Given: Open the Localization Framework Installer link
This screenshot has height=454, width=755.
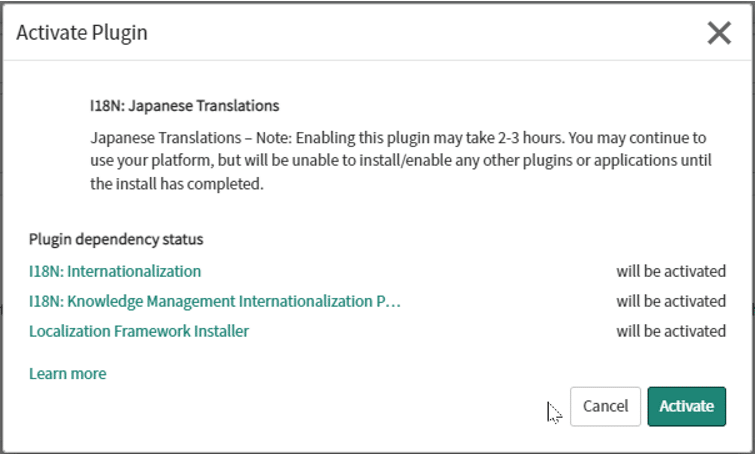Looking at the screenshot, I should [x=139, y=331].
